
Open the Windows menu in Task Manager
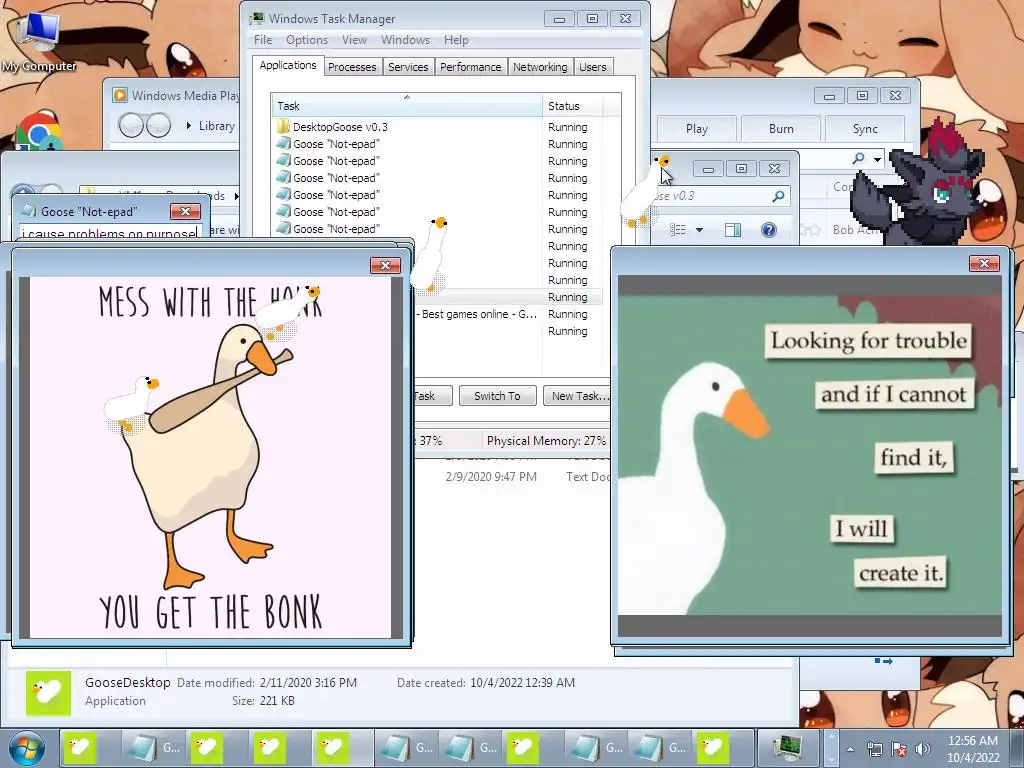406,40
